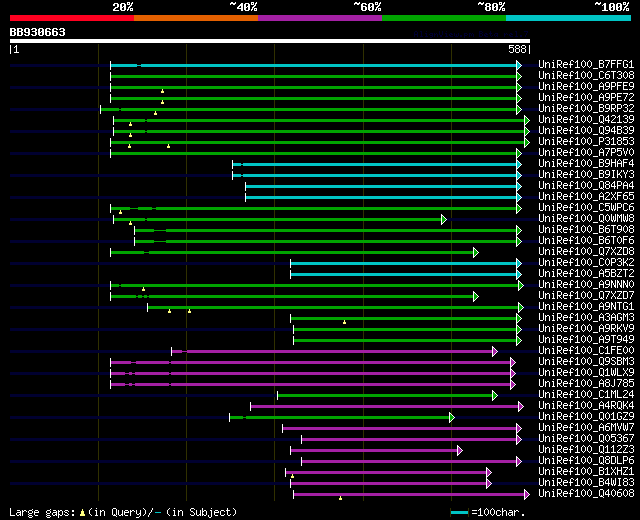Open the UniRef100_Q8DLP6 entry
Viewport: 640px width, 520px height.
586,461
